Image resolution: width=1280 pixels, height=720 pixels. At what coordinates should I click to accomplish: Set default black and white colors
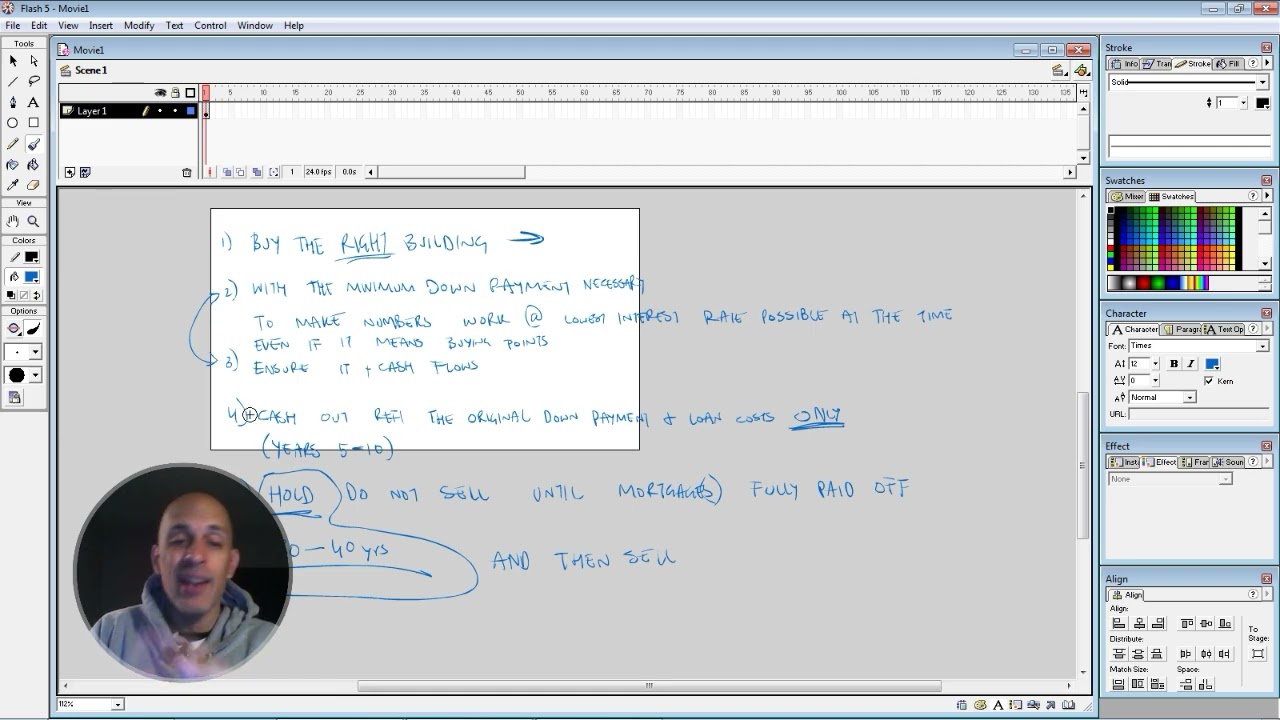11,295
